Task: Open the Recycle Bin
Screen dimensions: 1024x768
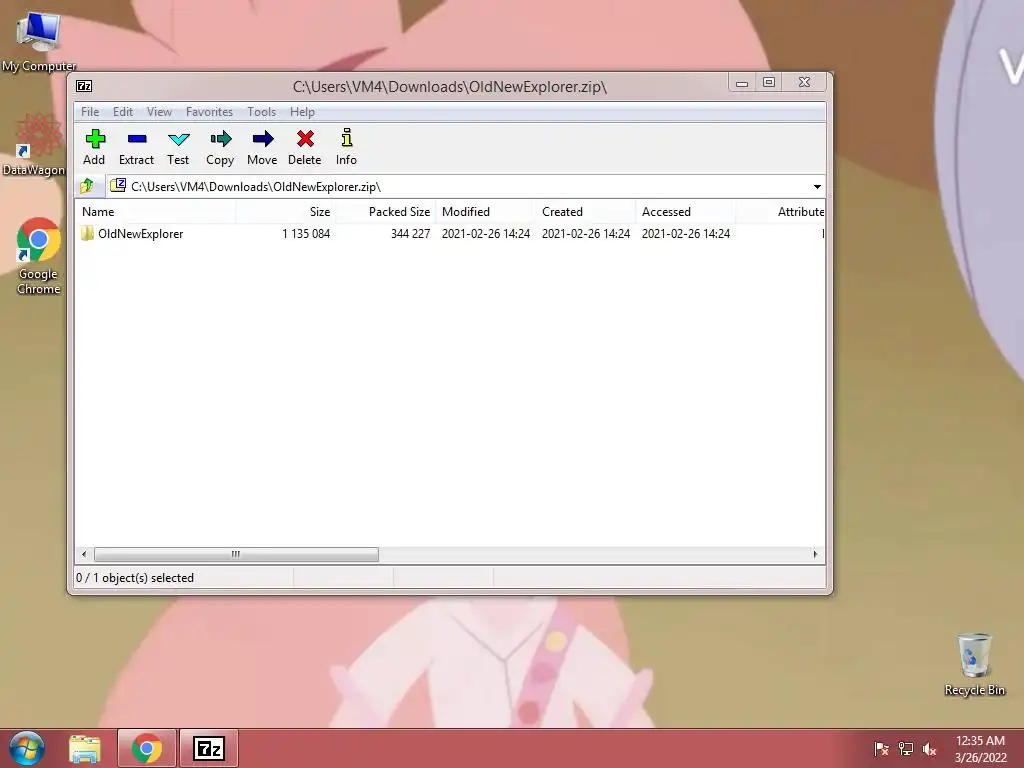Action: [x=974, y=664]
